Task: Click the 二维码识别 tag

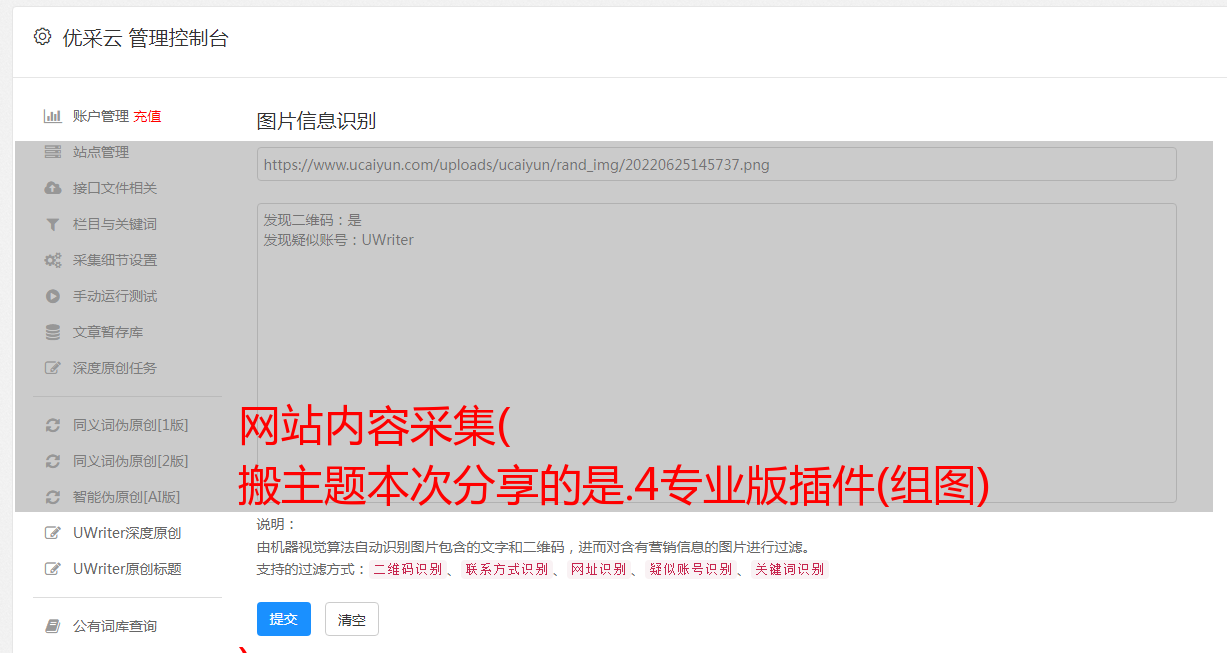Action: pos(407,569)
